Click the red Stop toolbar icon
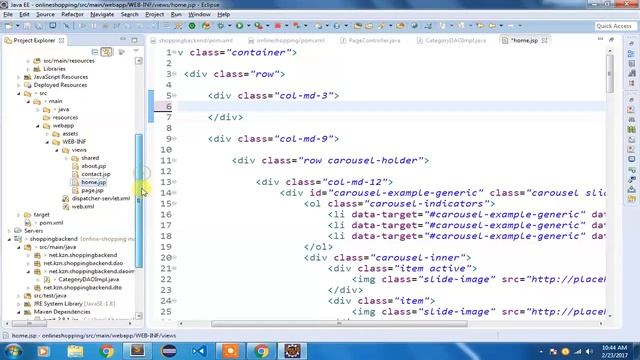Viewport: 640px width, 360px height. click(x=278, y=26)
